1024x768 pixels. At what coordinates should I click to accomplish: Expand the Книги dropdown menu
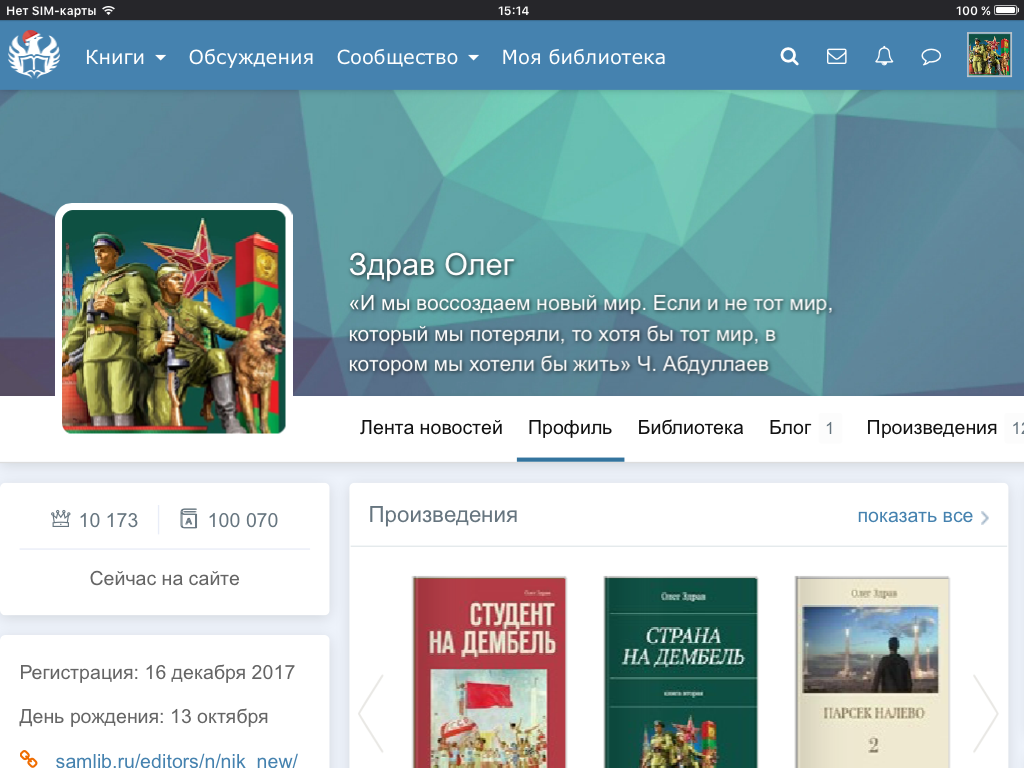tap(126, 57)
